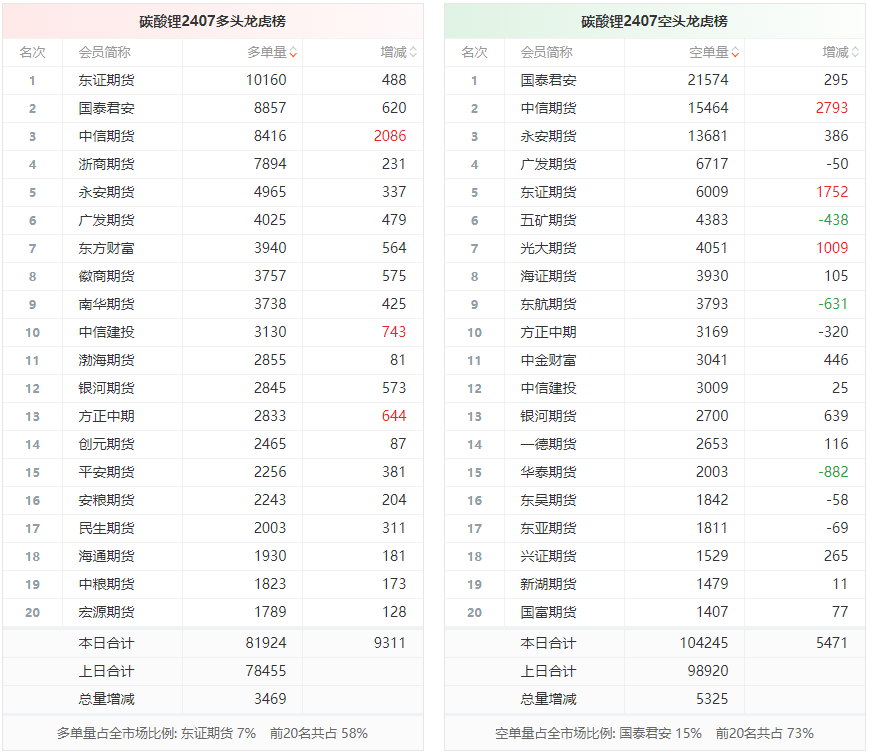The width and height of the screenshot is (869, 754).
Task: Click short 总量增减 value 5325
Action: pos(712,699)
